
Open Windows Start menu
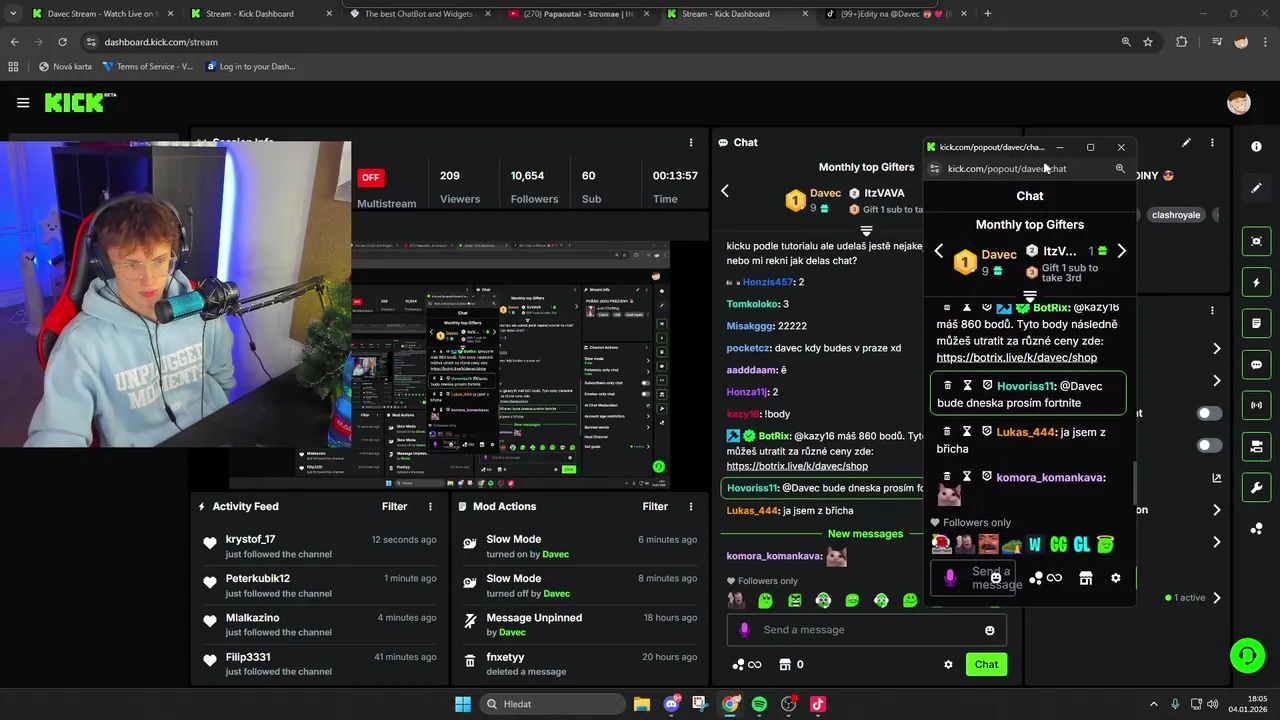coord(463,704)
